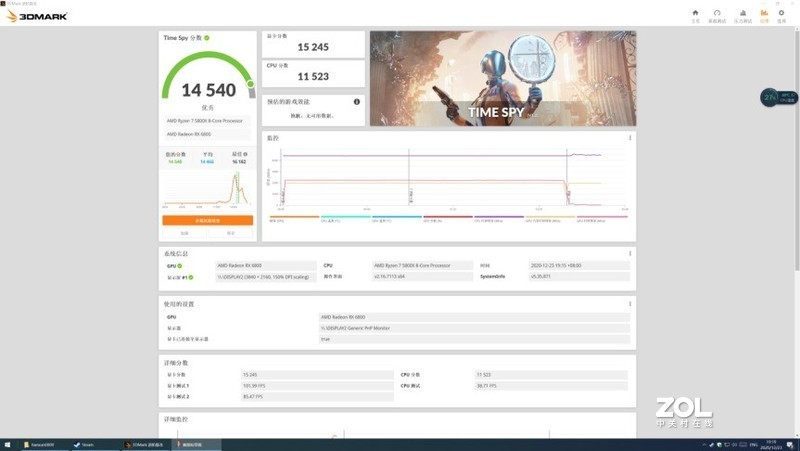Toggle the frame rate FPS legend series
Image resolution: width=800 pixels, height=451 pixels.
click(294, 219)
